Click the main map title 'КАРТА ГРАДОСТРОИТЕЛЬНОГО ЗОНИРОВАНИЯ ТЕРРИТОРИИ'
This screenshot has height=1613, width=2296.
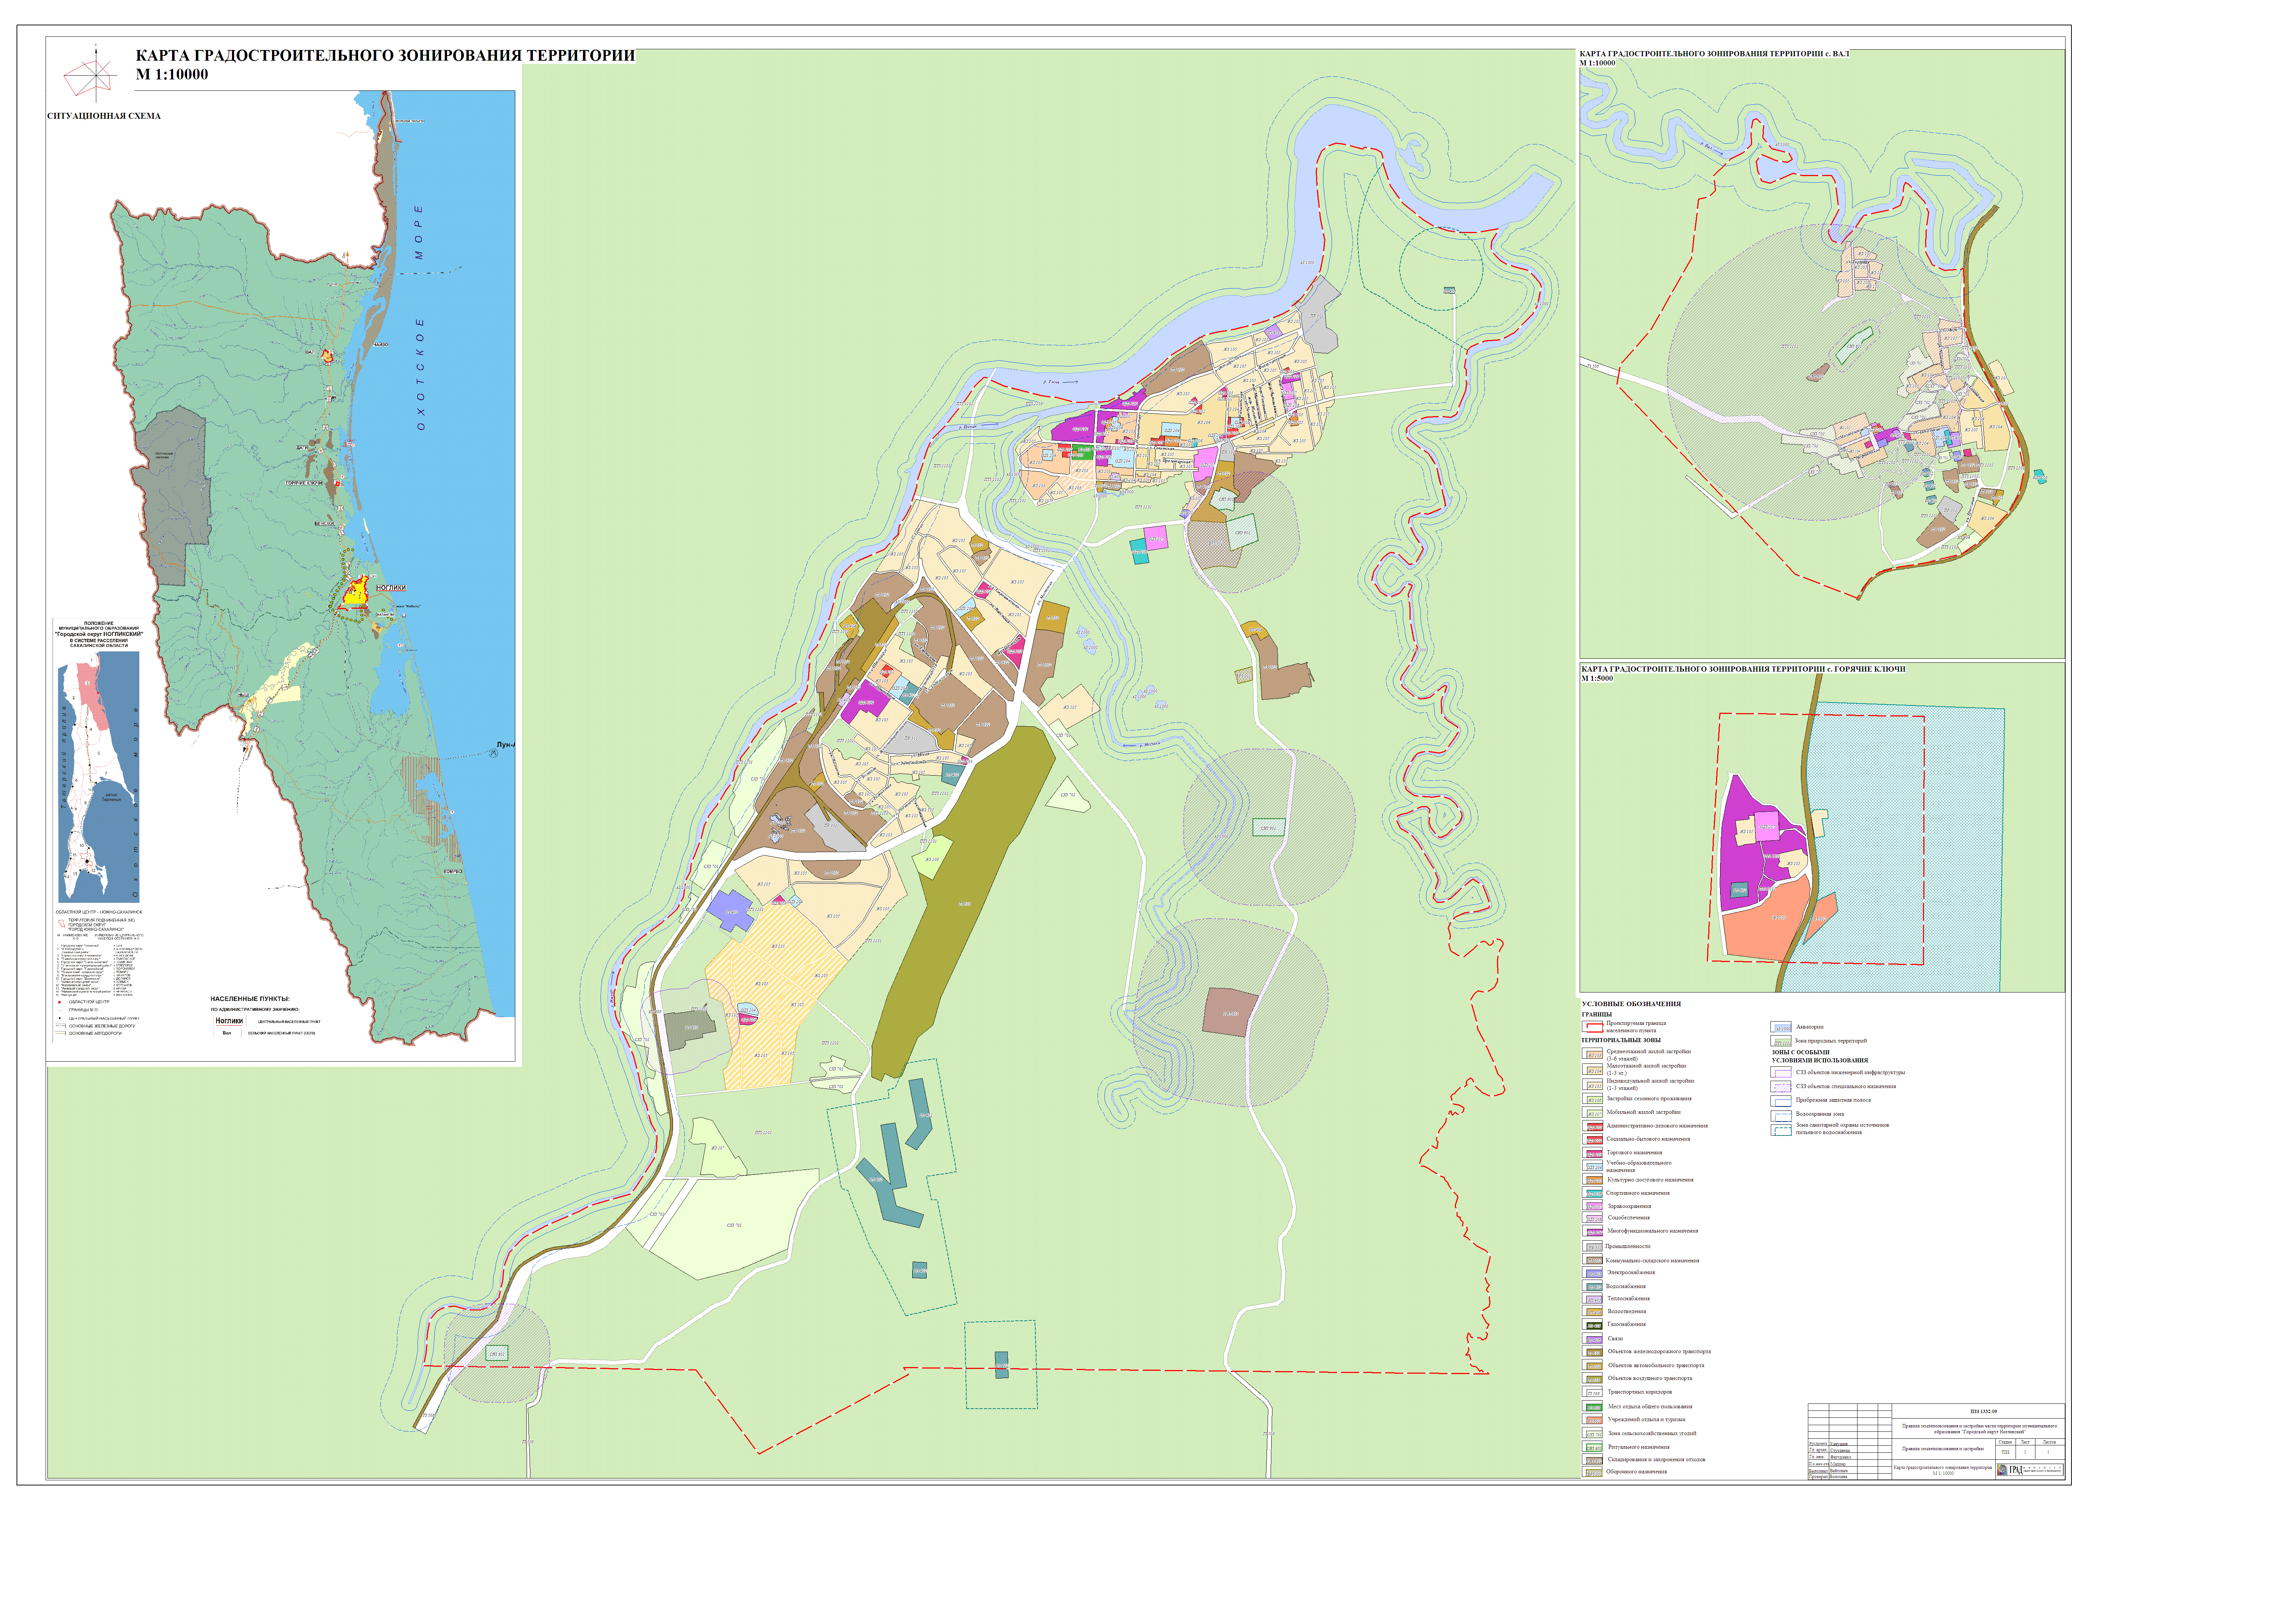pyautogui.click(x=385, y=55)
